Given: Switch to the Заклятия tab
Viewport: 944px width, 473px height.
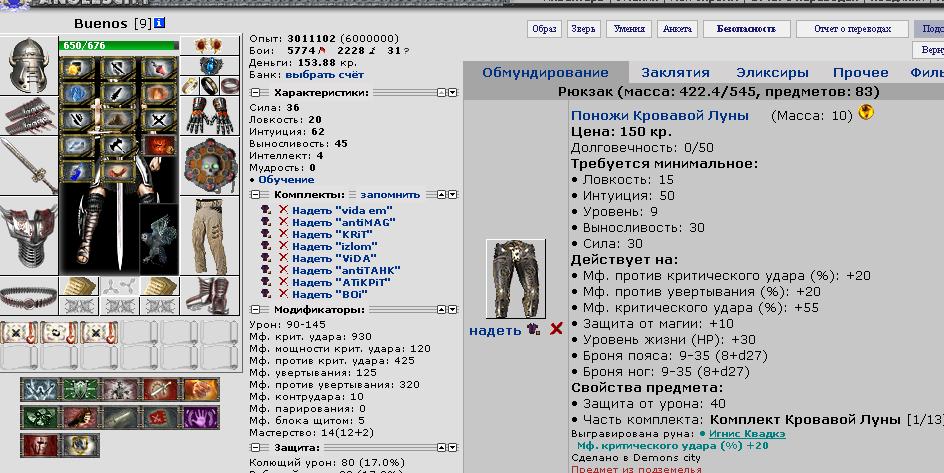Looking at the screenshot, I should tap(675, 73).
